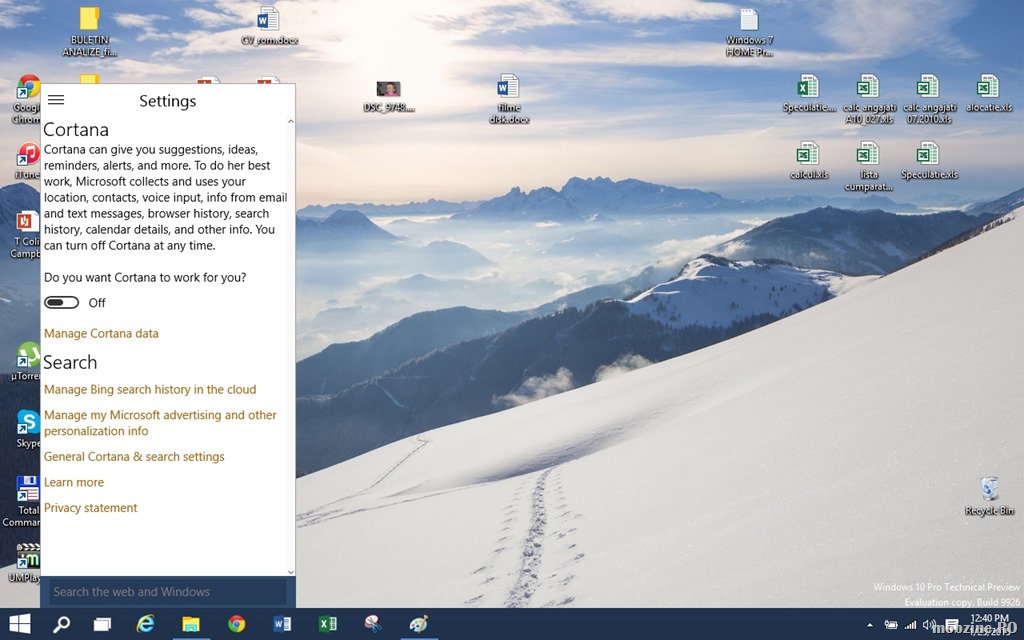Switch to Excel in the taskbar
1024x640 pixels.
328,624
